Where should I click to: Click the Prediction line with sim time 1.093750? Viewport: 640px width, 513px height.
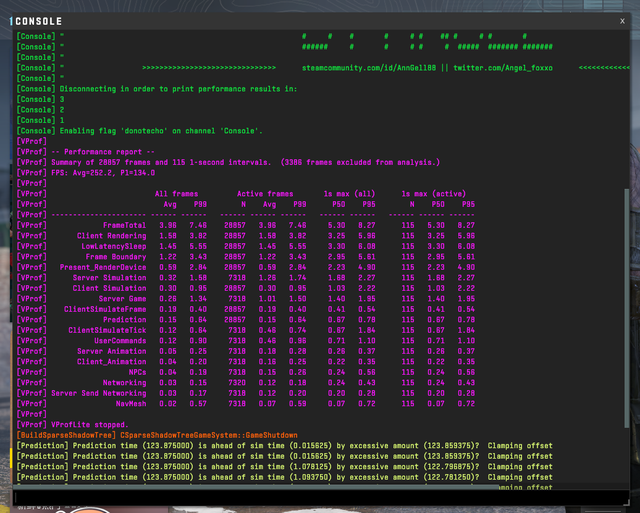(284, 477)
